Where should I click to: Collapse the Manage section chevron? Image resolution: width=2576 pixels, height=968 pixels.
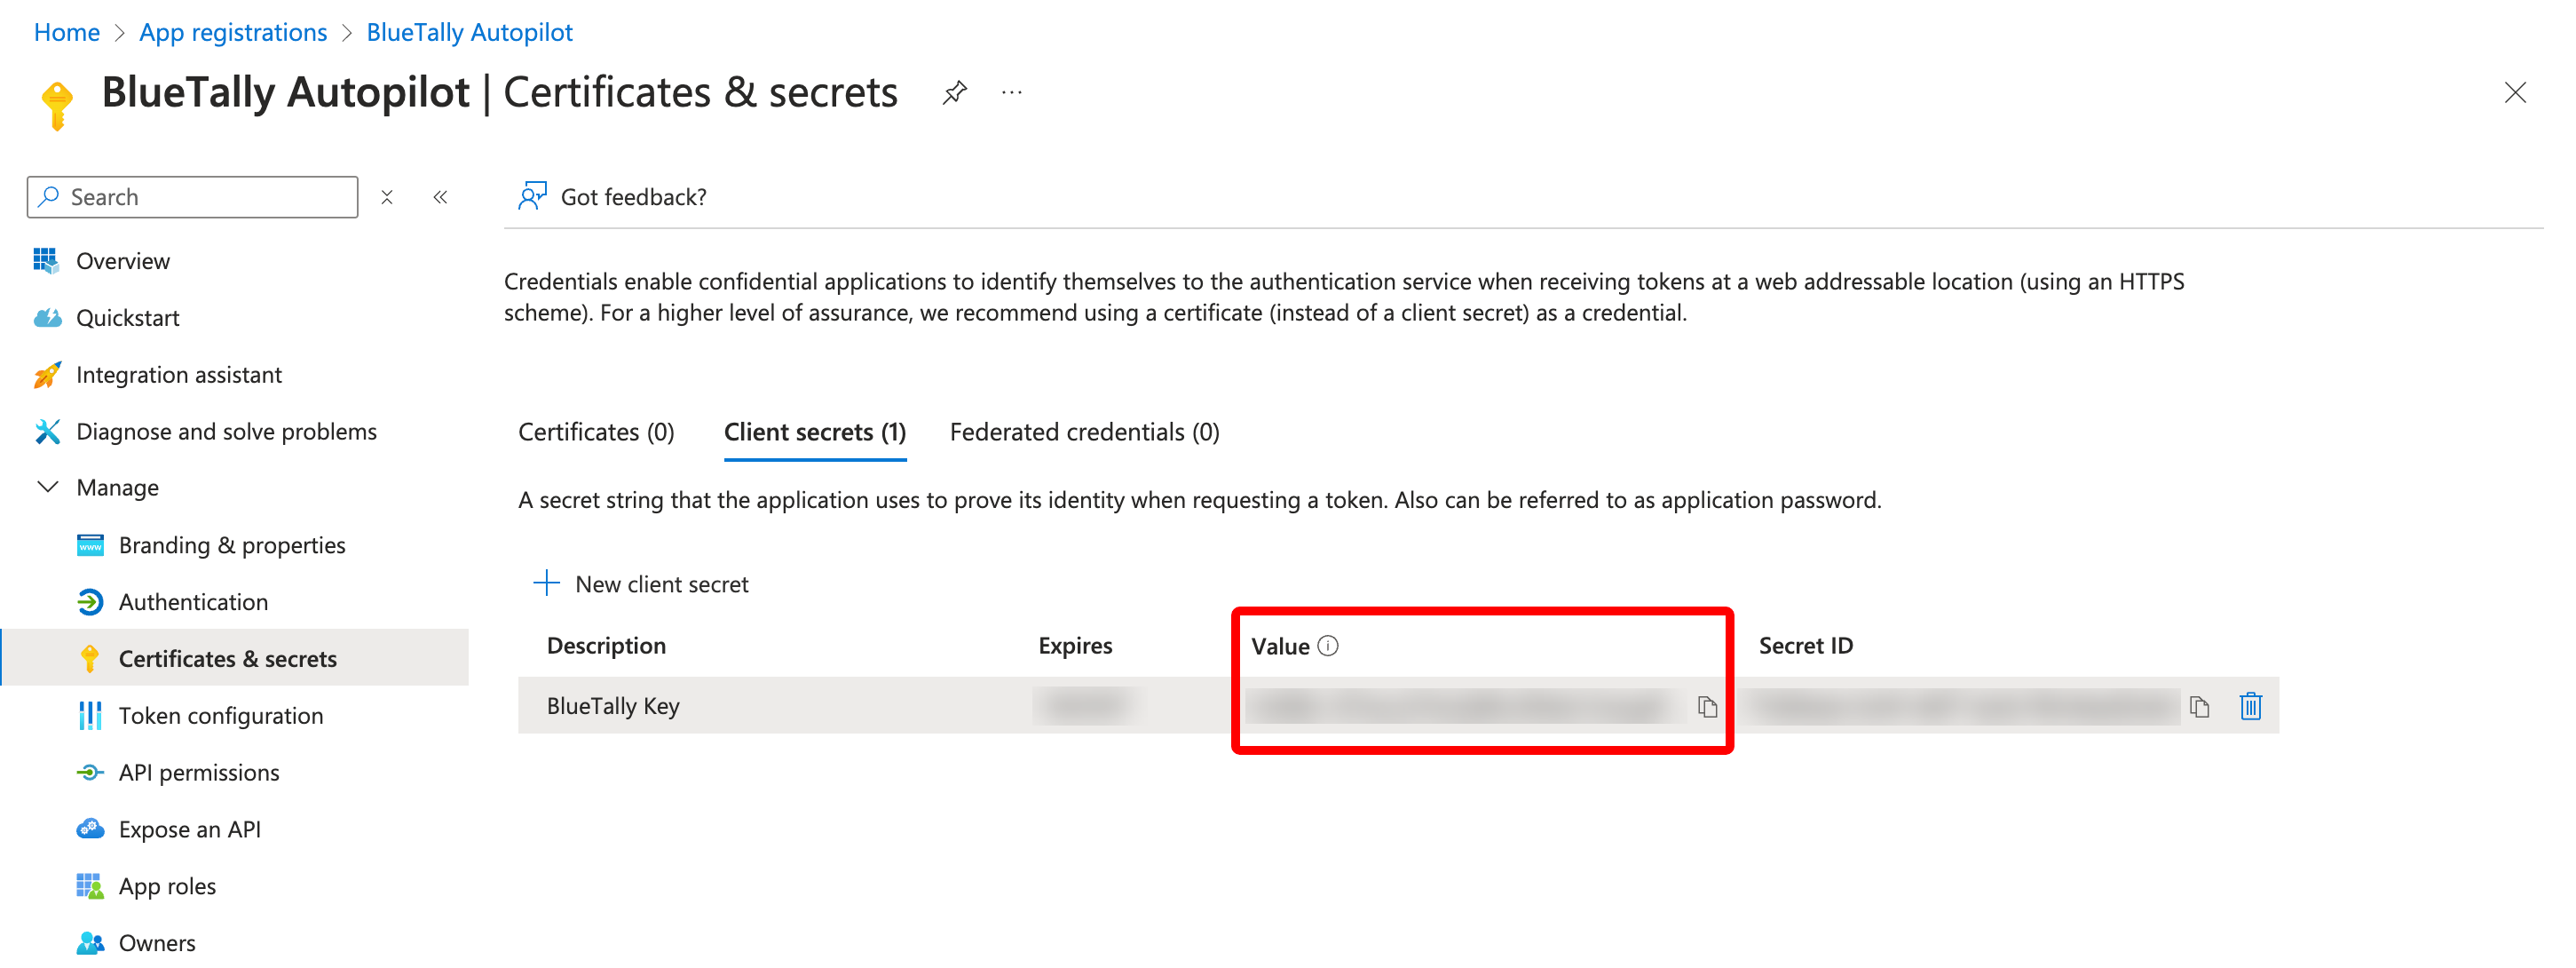[x=47, y=487]
